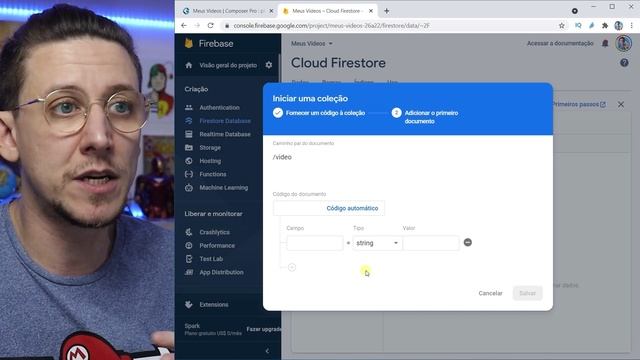Screen dimensions: 640x360
Task: Open Authentication in the Firebase sidebar
Action: click(219, 108)
